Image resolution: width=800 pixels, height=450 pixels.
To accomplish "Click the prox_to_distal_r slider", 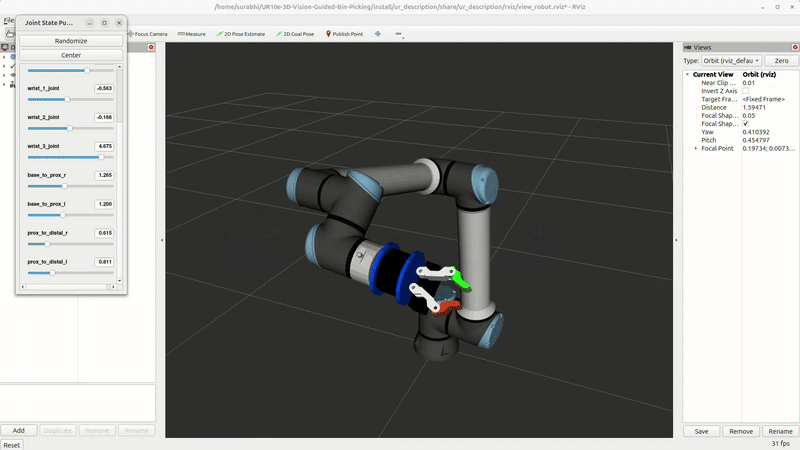I will pyautogui.click(x=70, y=244).
